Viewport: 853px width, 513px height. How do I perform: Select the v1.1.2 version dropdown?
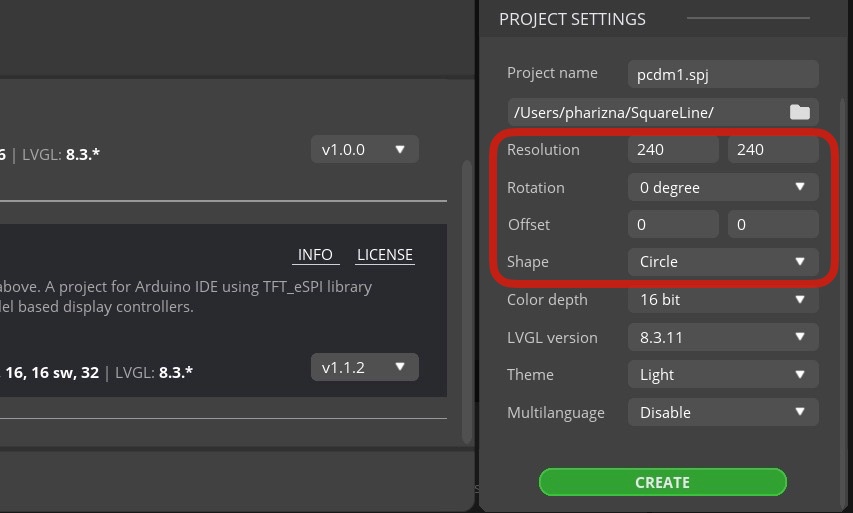pos(364,367)
